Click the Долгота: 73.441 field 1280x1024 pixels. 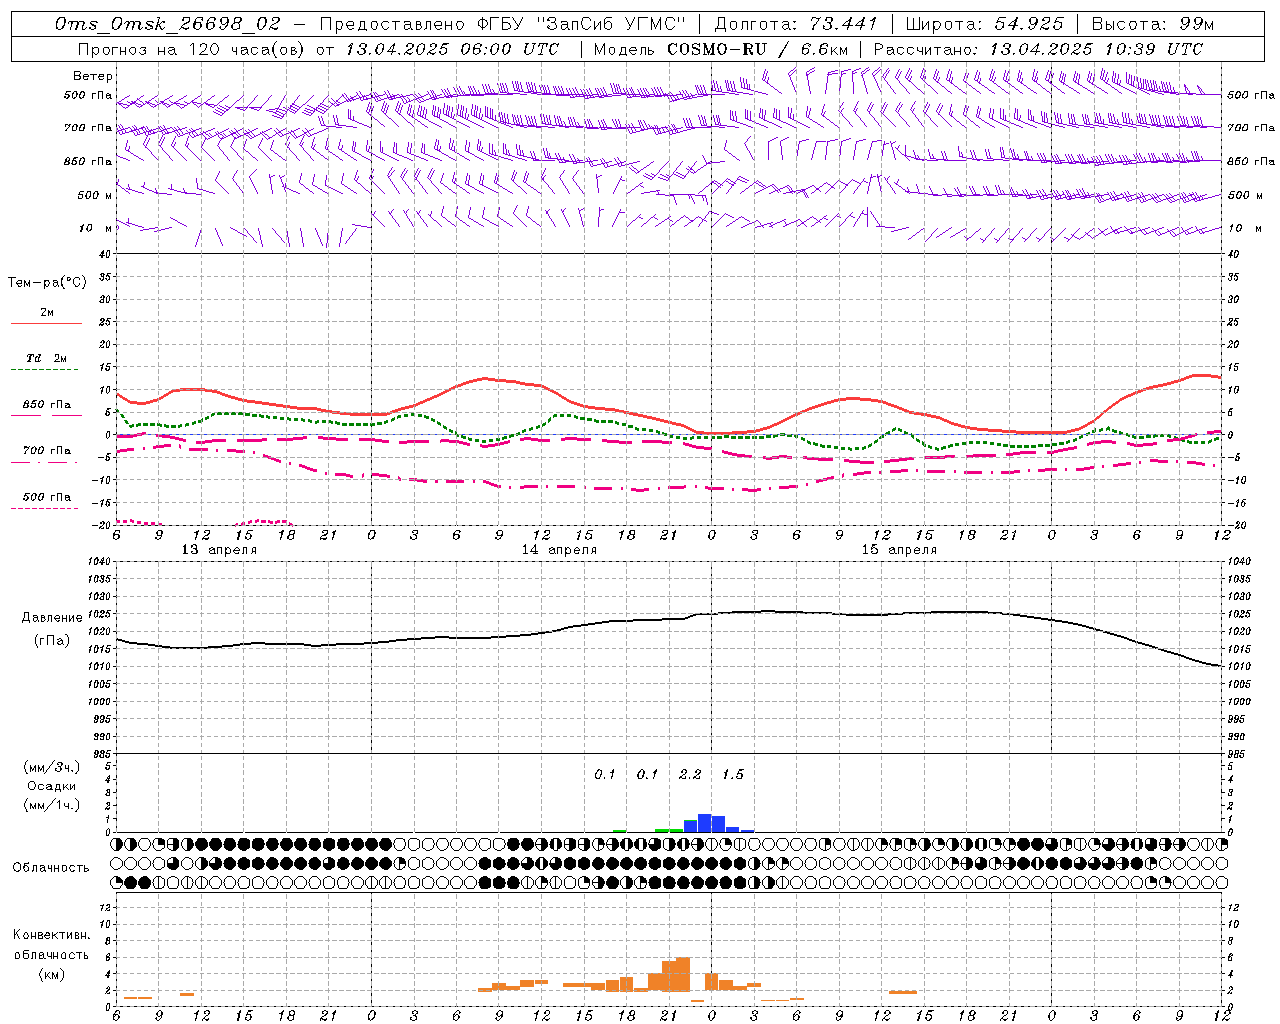[x=796, y=24]
